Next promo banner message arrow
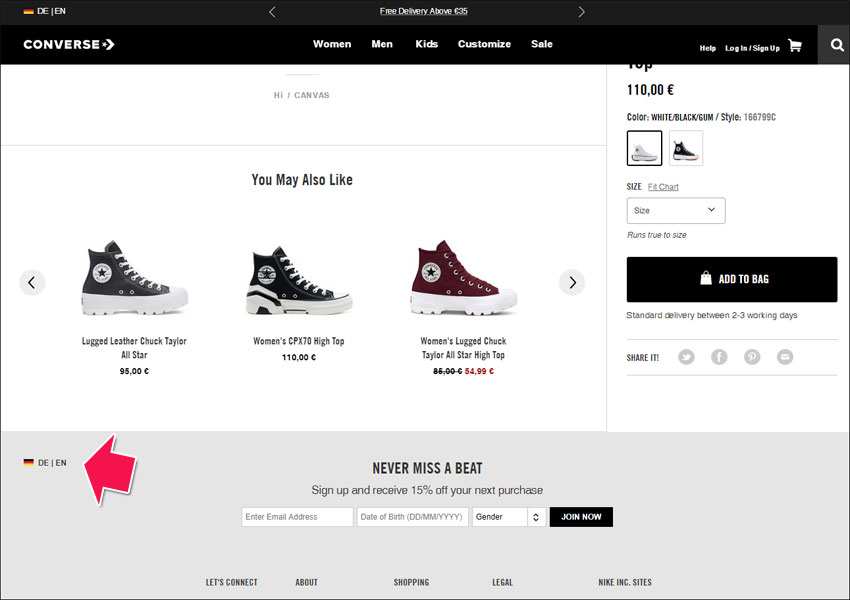Image resolution: width=850 pixels, height=600 pixels. click(581, 11)
